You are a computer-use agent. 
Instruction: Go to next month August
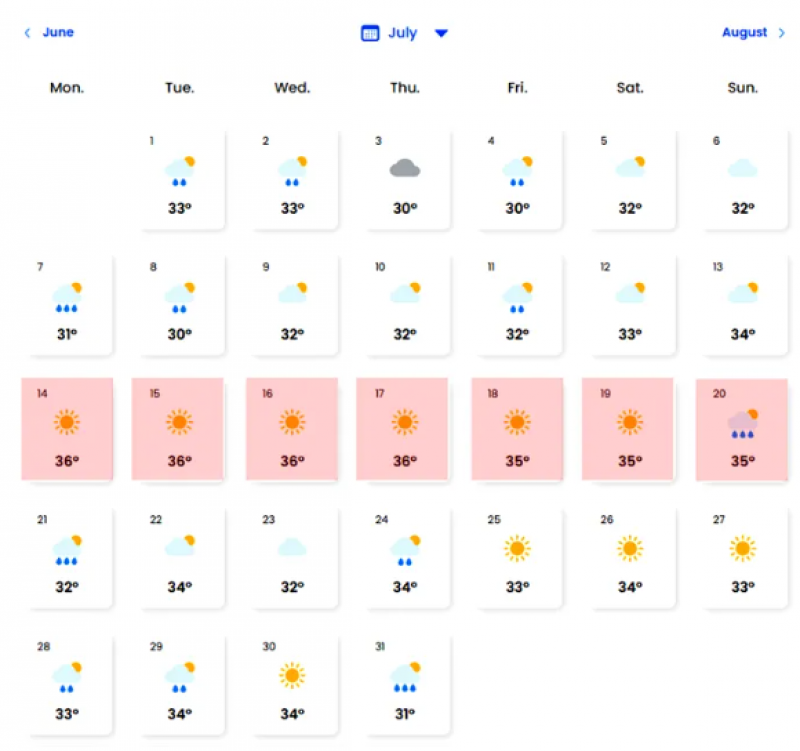[744, 32]
